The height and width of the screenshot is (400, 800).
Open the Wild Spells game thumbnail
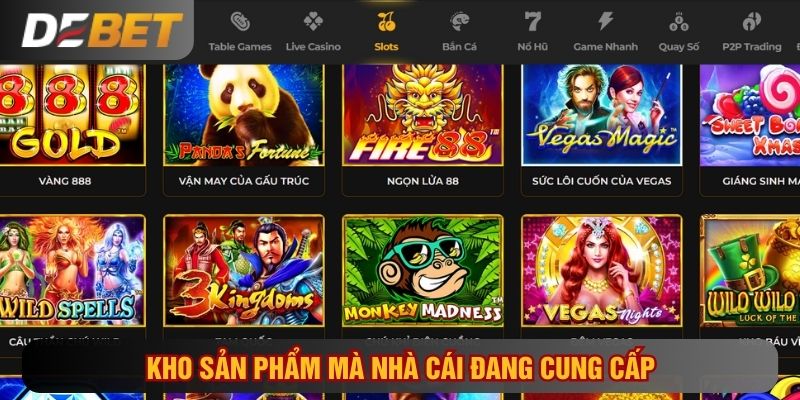[72, 270]
